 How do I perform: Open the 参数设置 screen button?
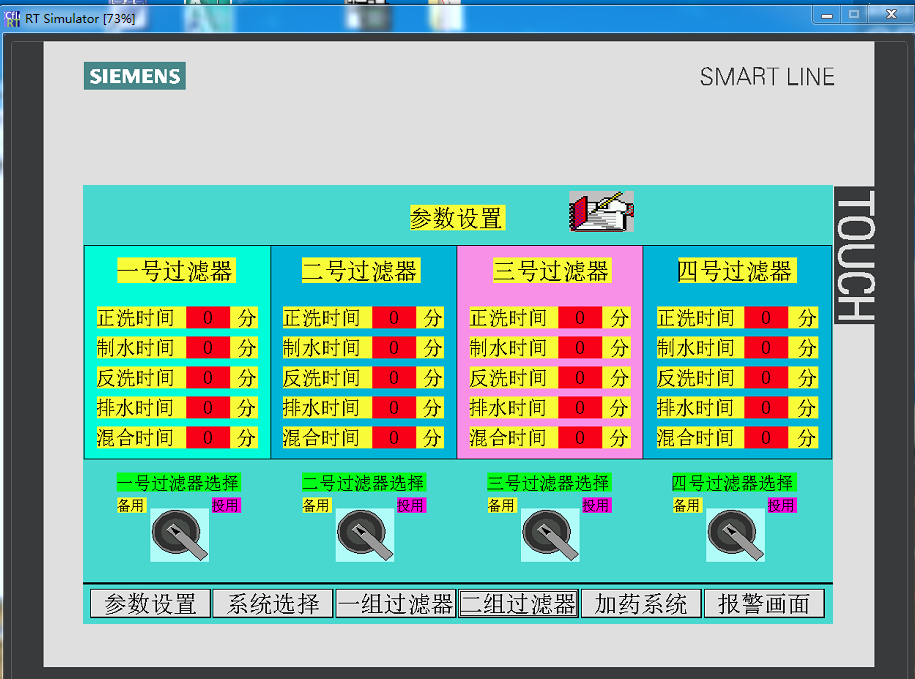click(151, 604)
